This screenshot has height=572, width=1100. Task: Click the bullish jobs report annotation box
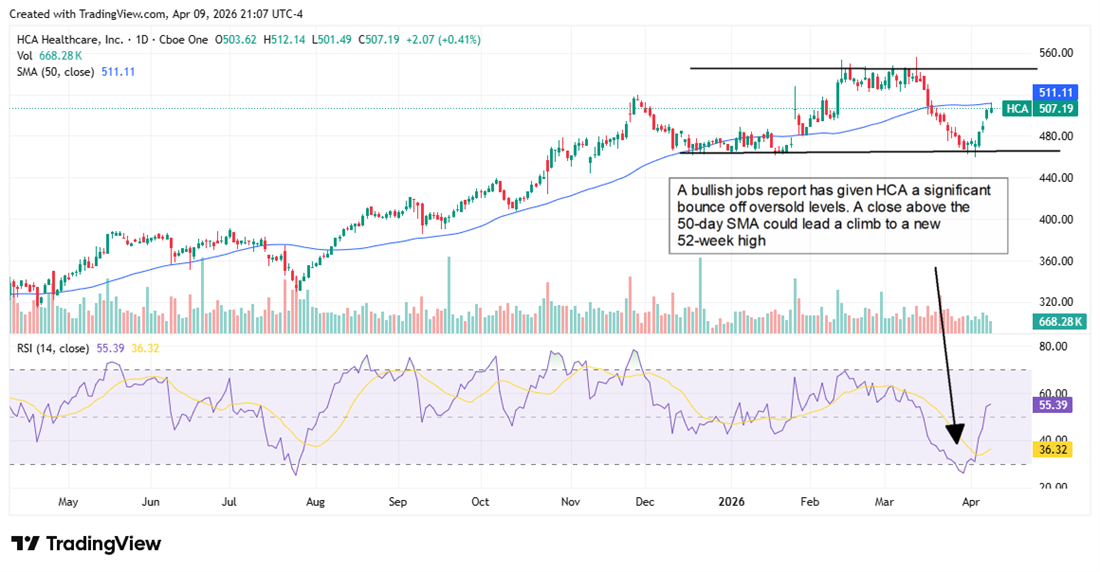tap(838, 215)
